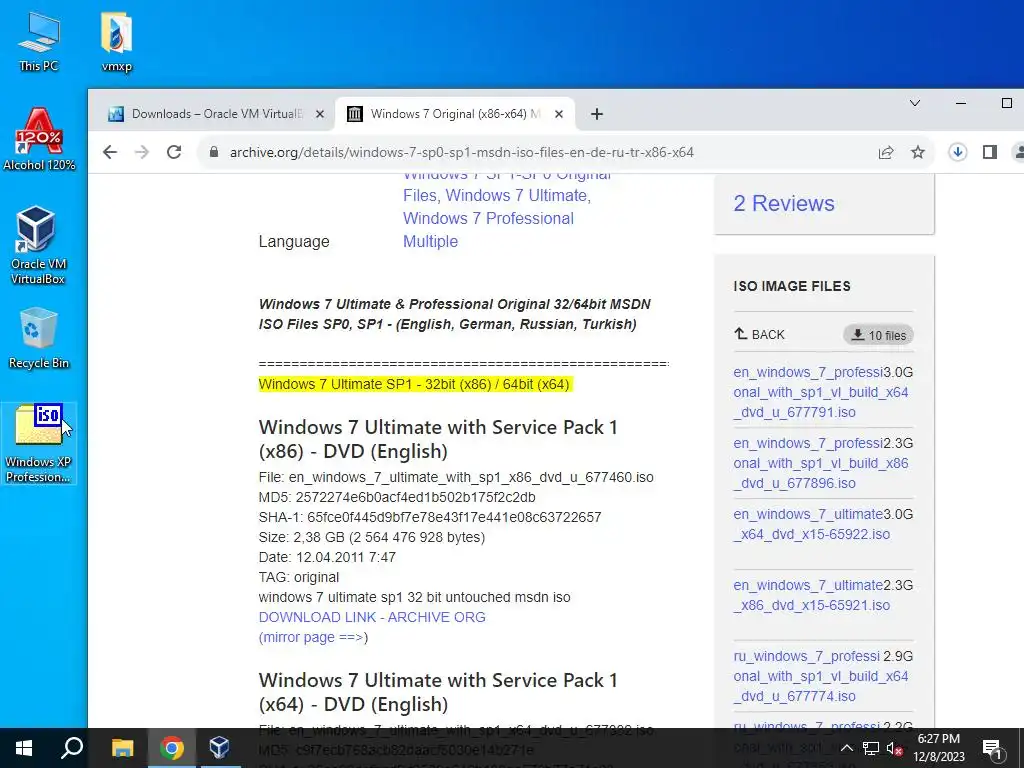Click the highlighted Windows 7 Ultimate SP1 text
Screen dimensions: 1024x768
coord(414,384)
